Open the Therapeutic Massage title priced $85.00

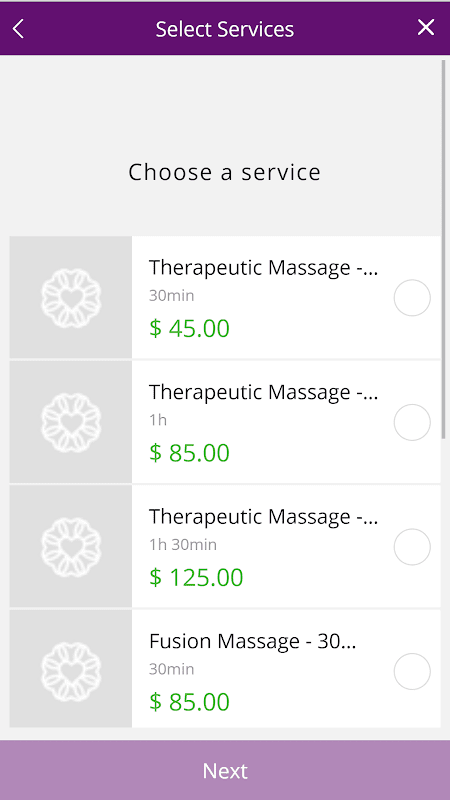click(x=263, y=392)
